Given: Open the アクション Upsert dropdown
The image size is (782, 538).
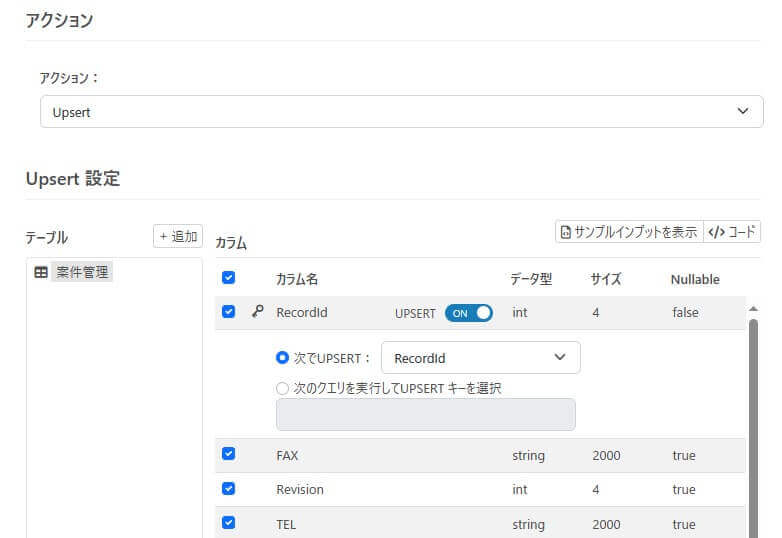Looking at the screenshot, I should (x=401, y=112).
